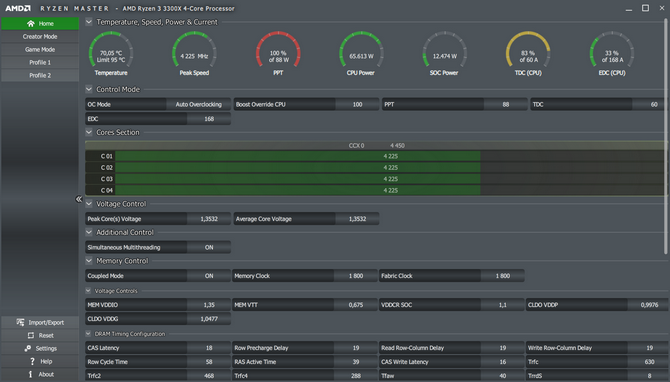The height and width of the screenshot is (382, 670).
Task: Click MEM VTT value 0,675
Action: [x=356, y=305]
